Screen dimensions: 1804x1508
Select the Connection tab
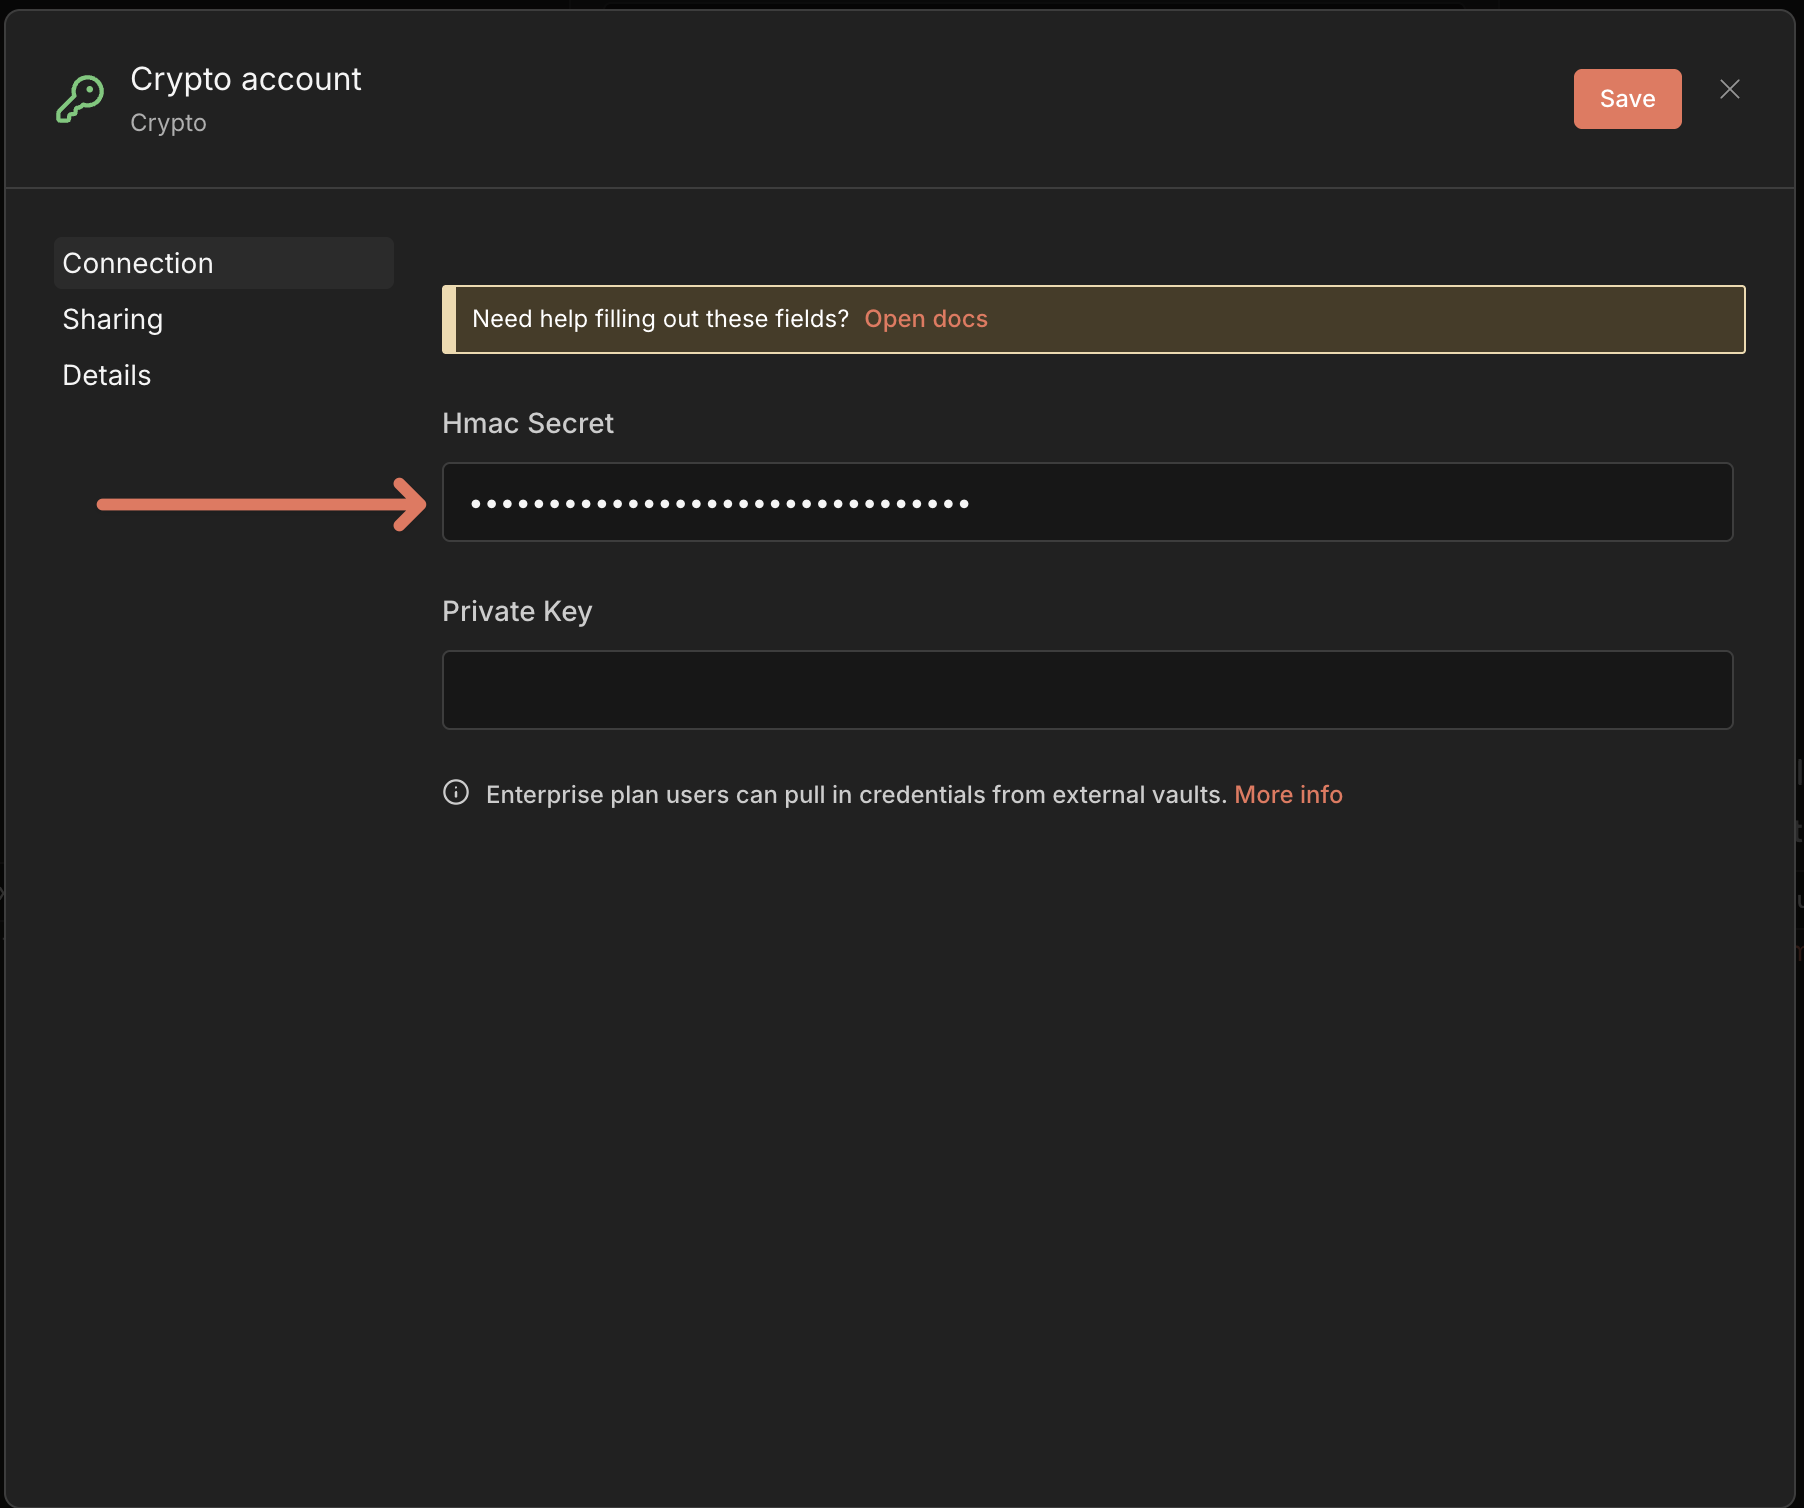(x=137, y=262)
